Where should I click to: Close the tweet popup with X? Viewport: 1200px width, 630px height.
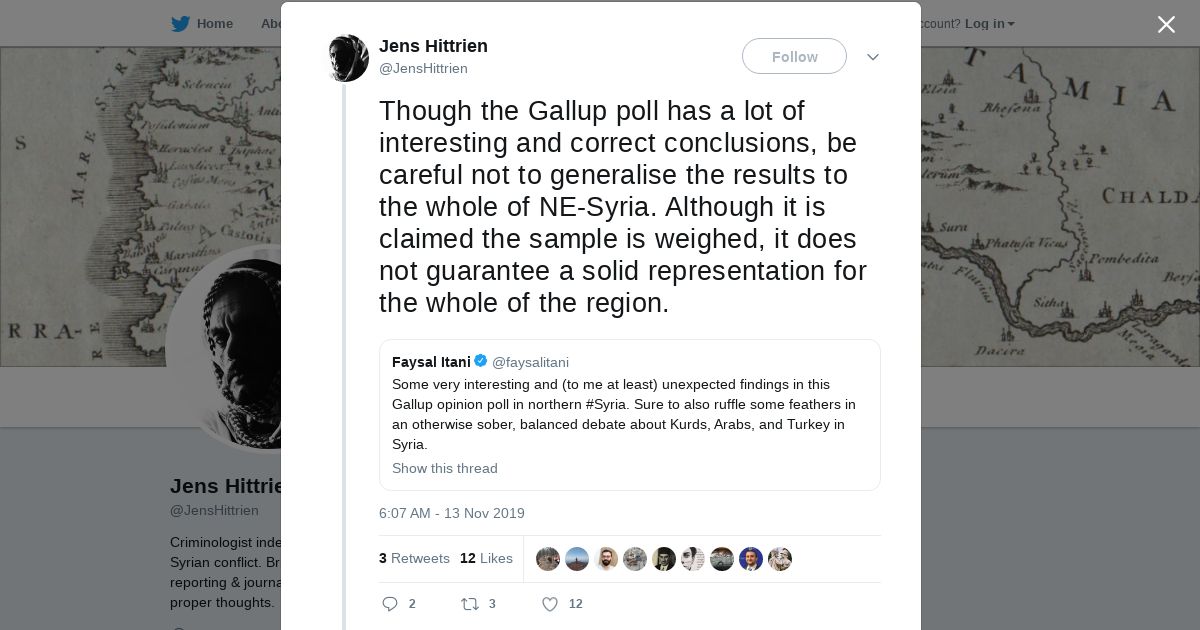coord(1166,25)
